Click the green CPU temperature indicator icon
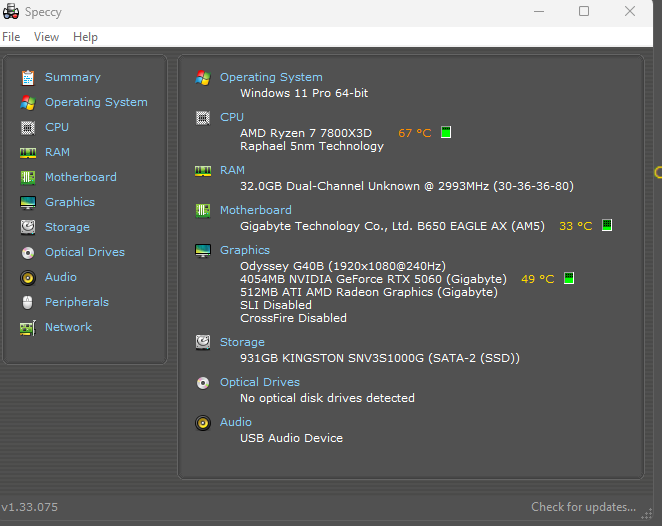The width and height of the screenshot is (662, 526). pyautogui.click(x=446, y=133)
